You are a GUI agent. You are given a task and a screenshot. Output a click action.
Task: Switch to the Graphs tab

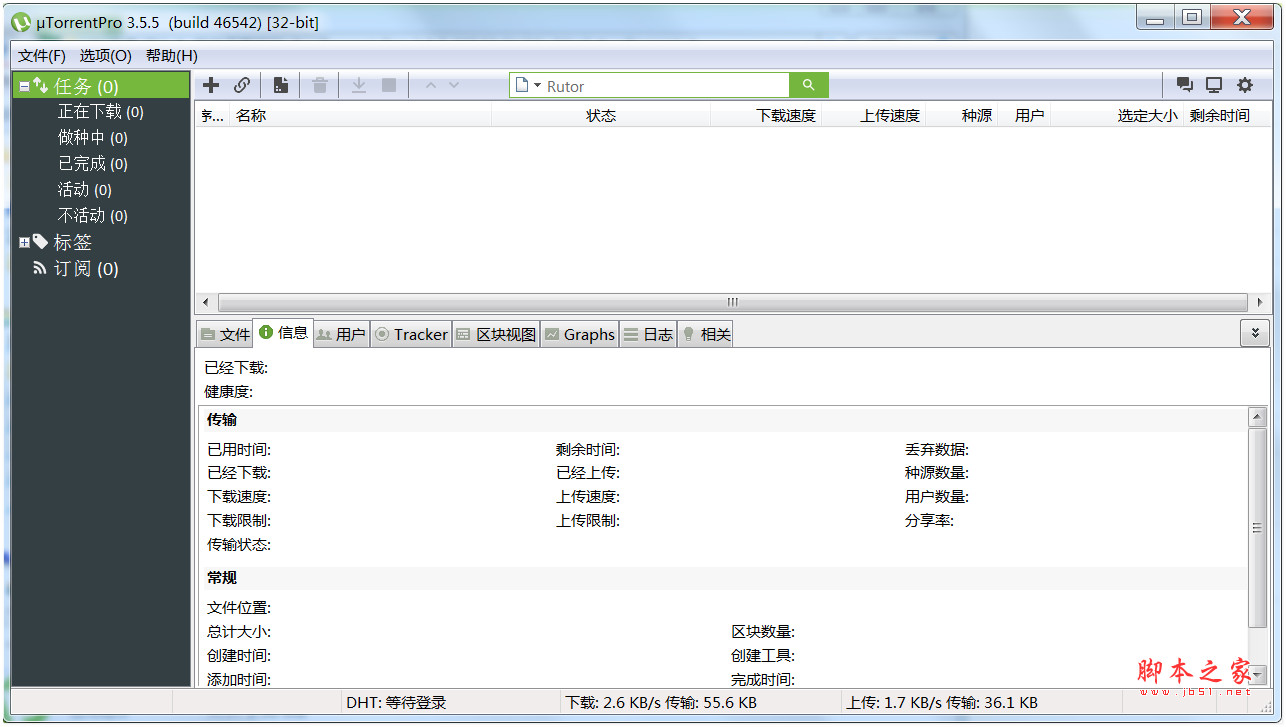(579, 334)
